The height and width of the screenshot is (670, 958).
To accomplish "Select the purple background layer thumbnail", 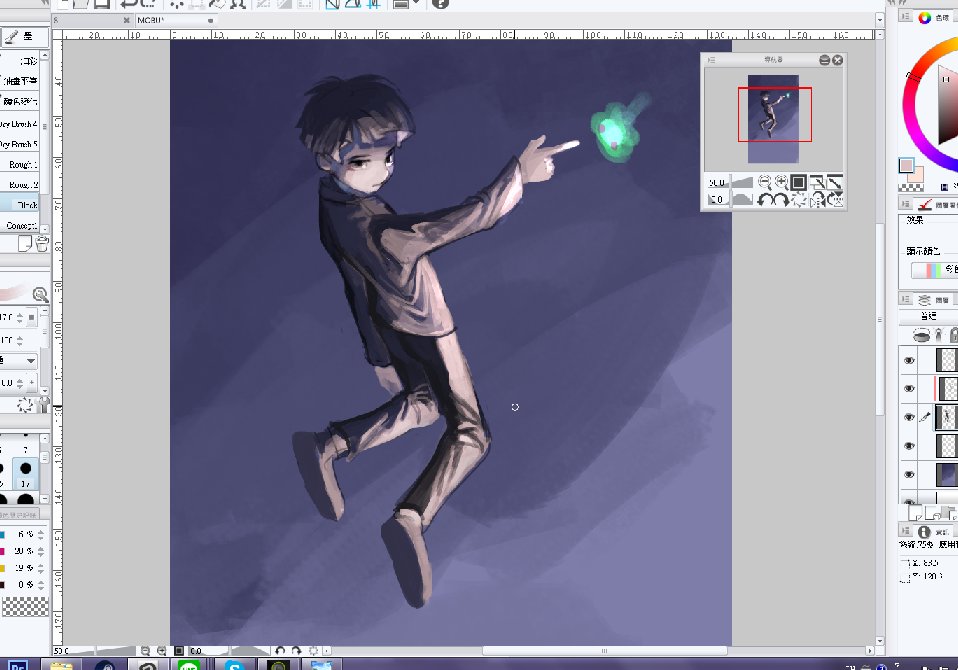I will pos(947,475).
